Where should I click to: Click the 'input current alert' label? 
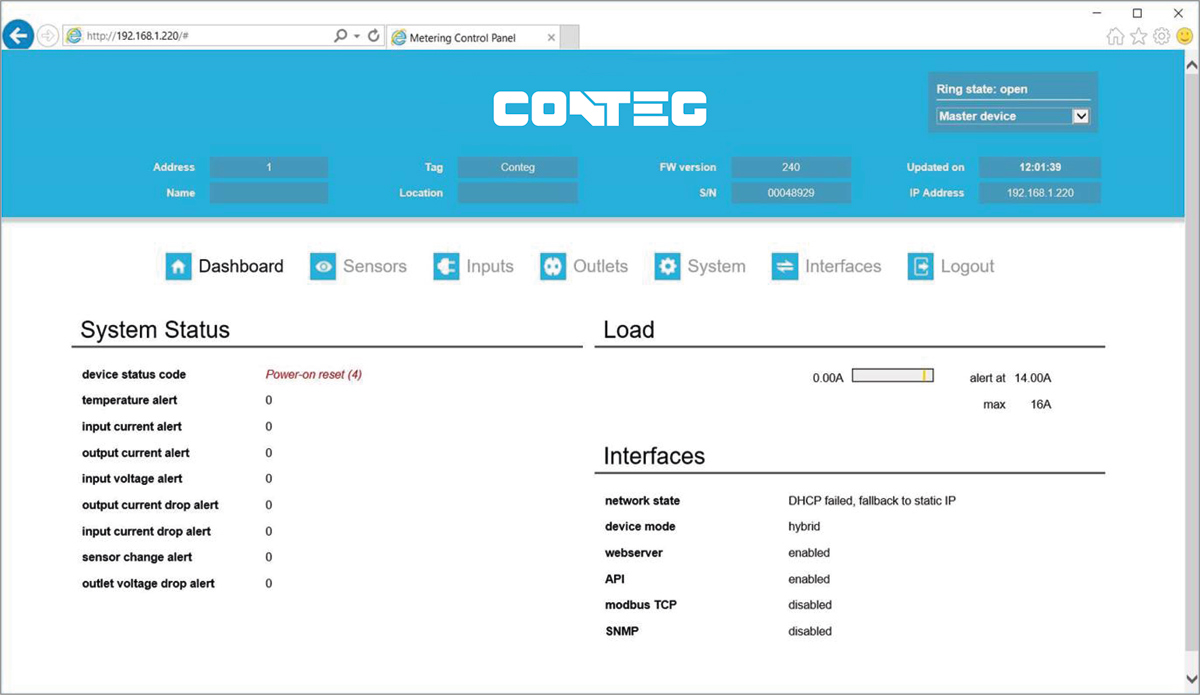[x=132, y=427]
